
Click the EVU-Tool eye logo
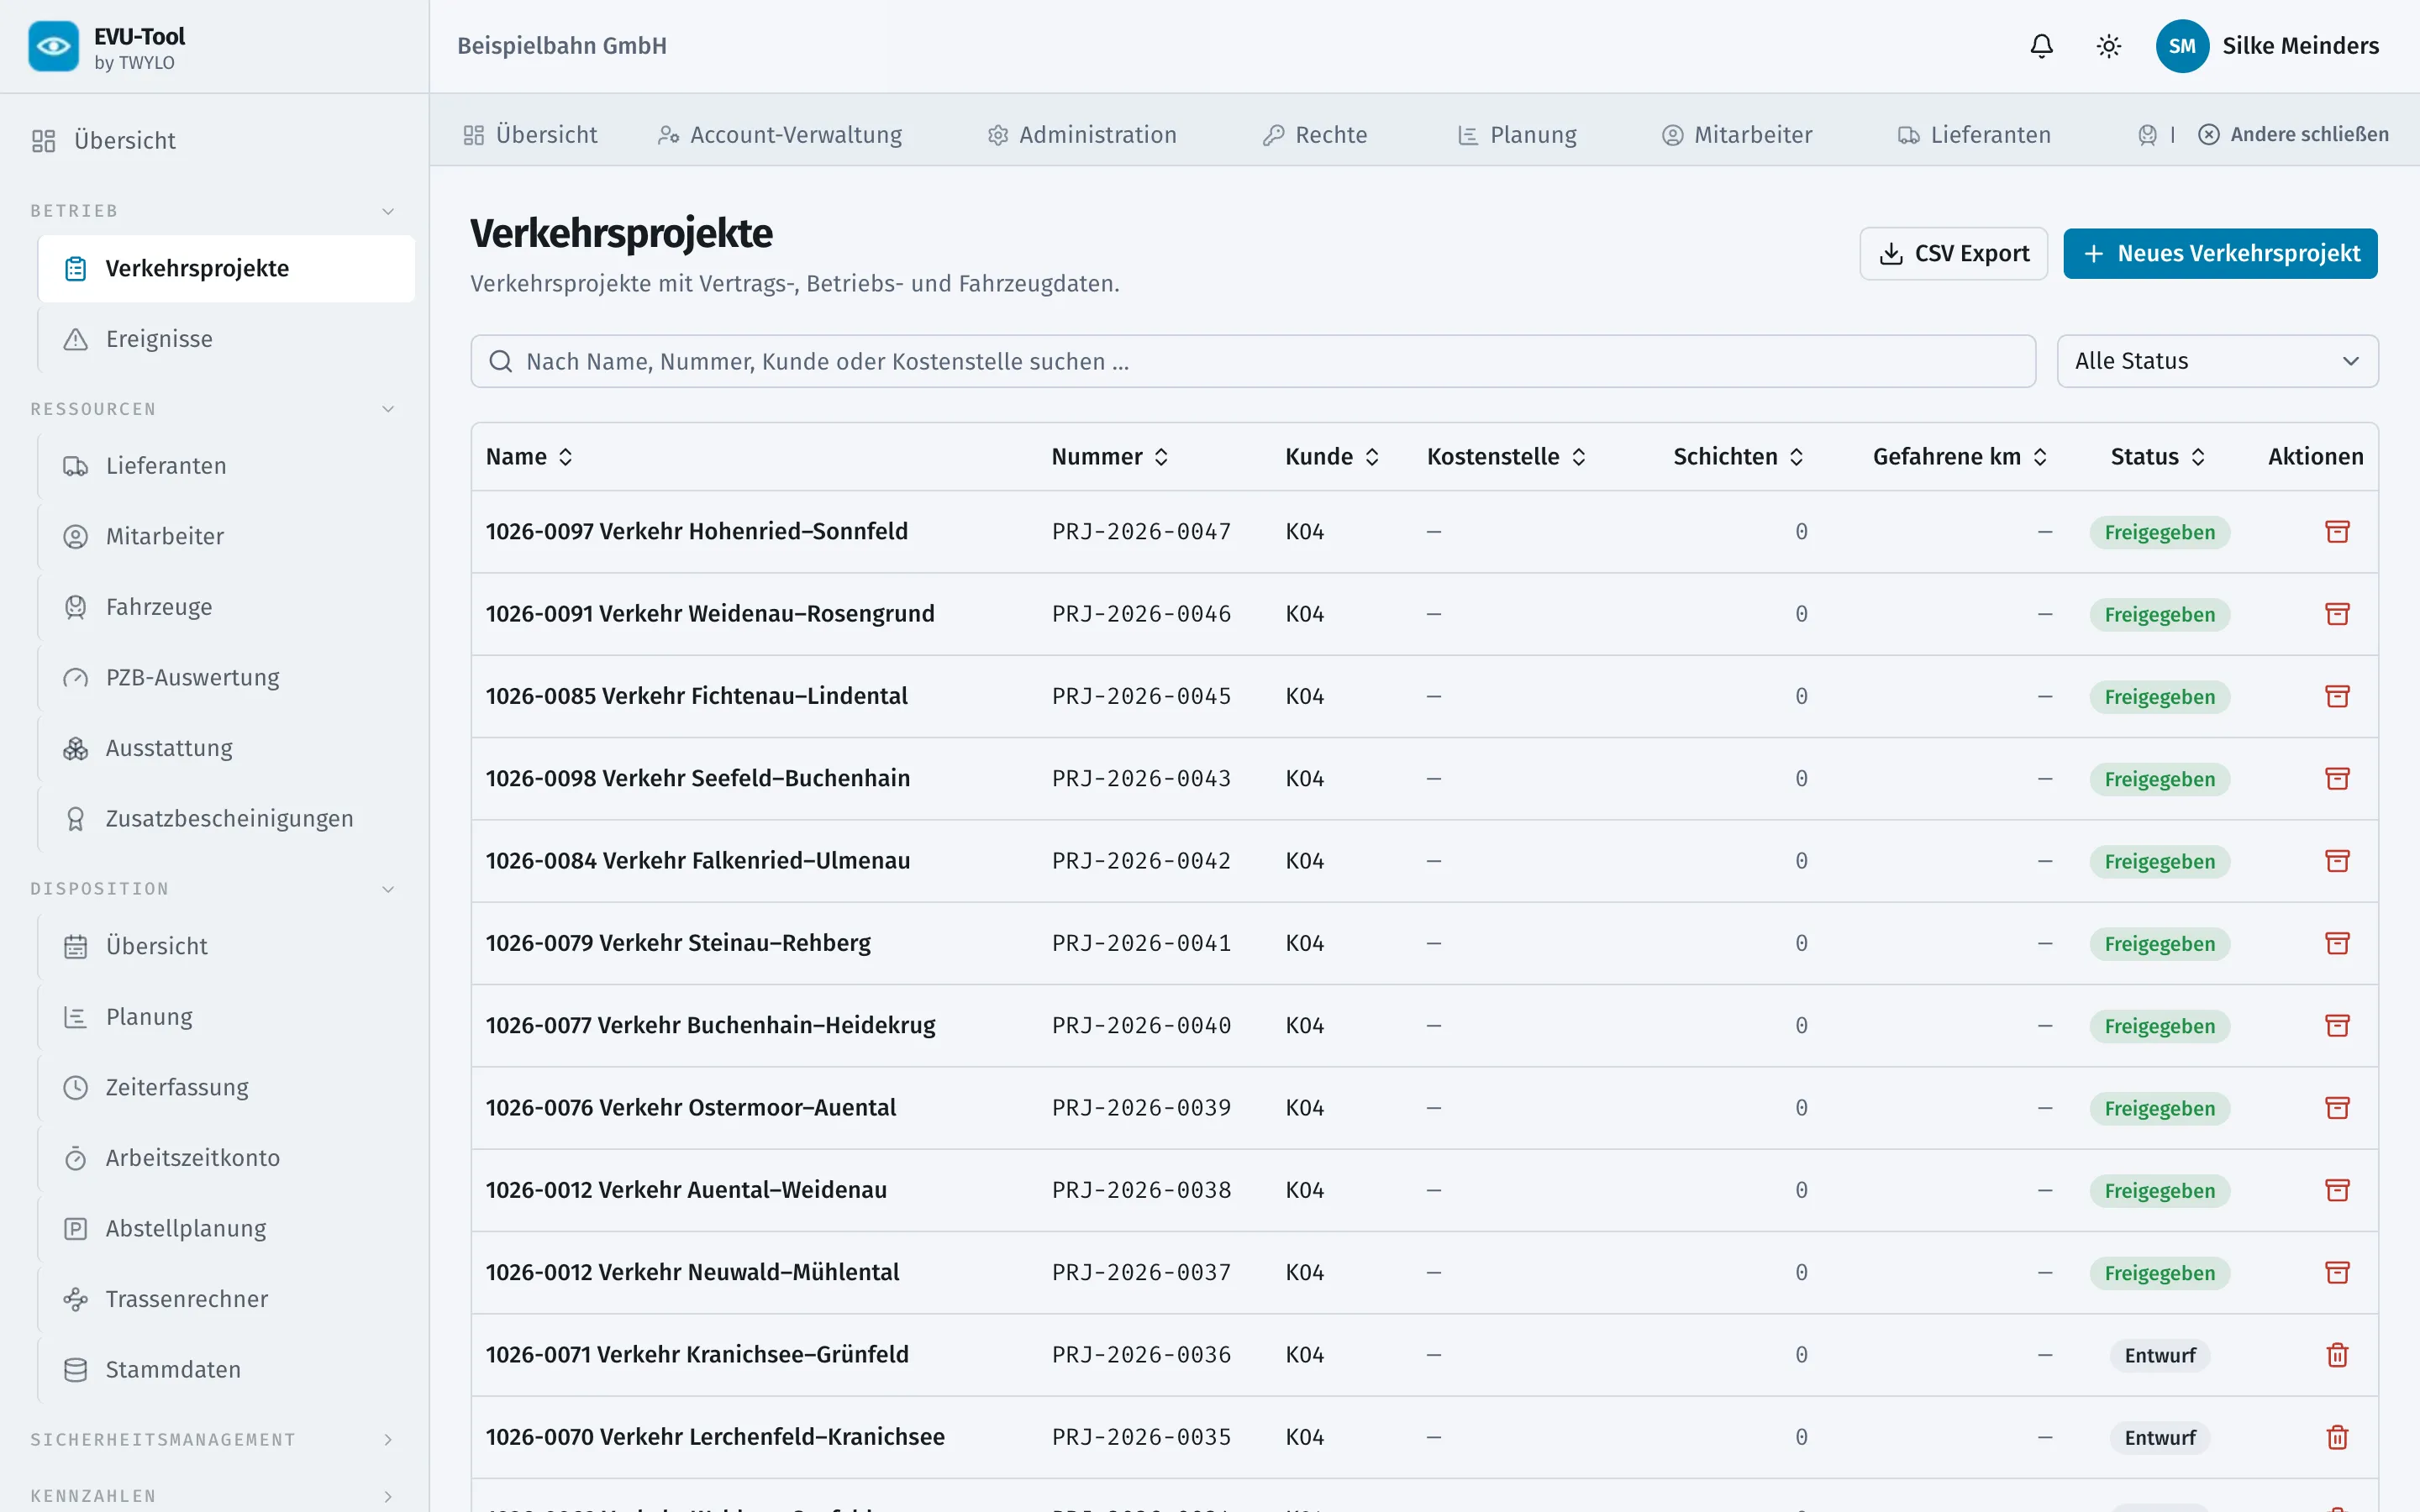point(54,46)
